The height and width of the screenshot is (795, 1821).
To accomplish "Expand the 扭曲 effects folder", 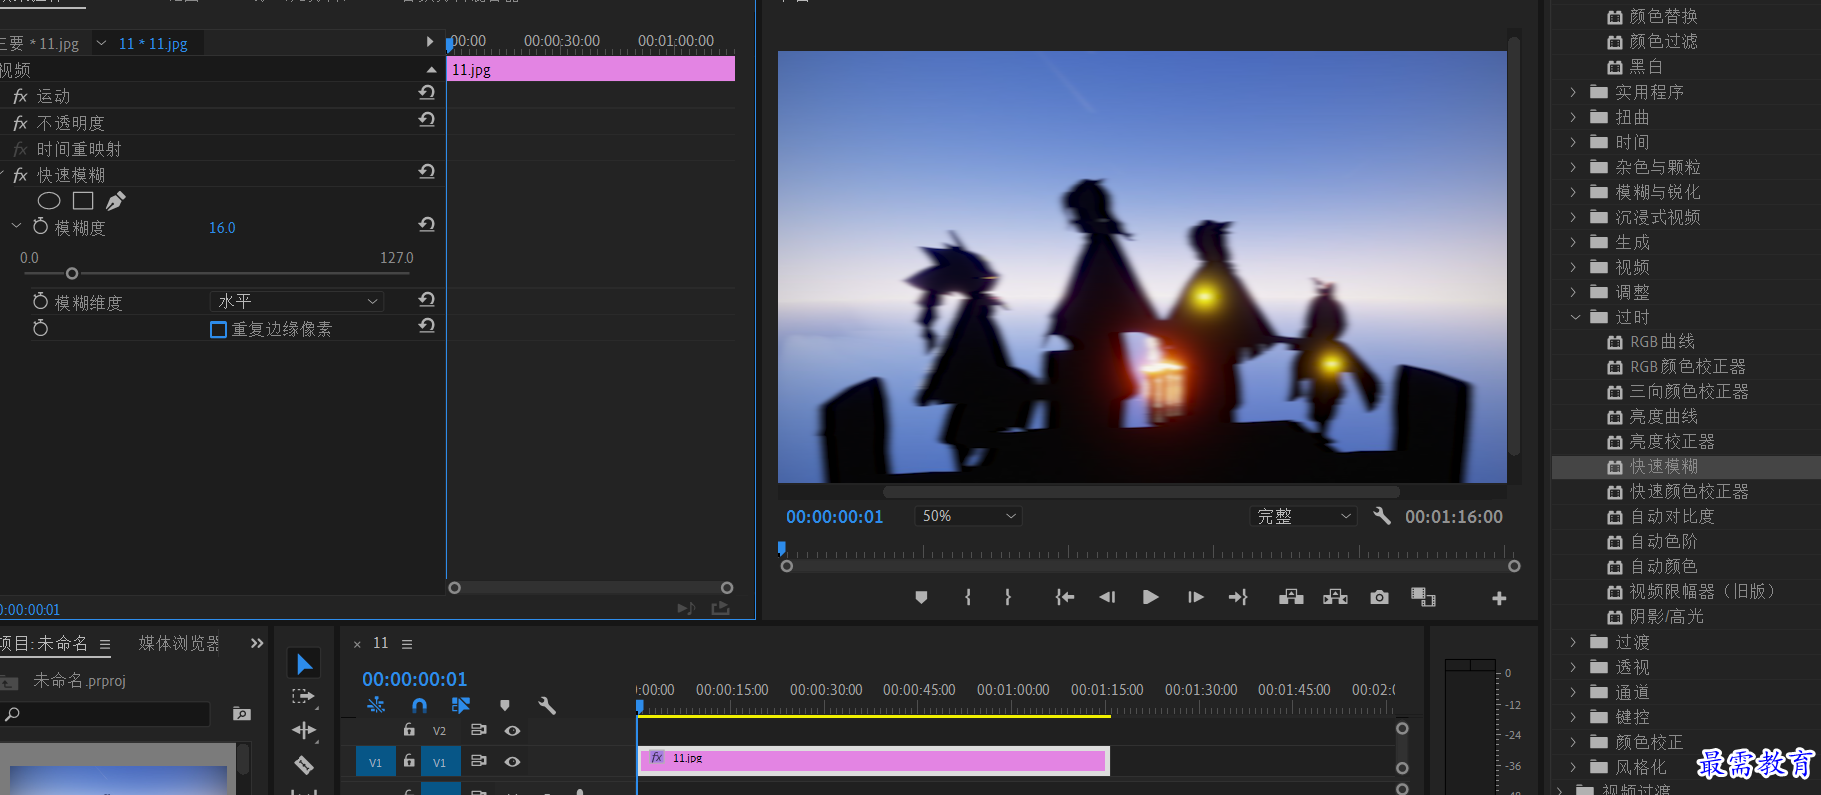I will [1573, 117].
